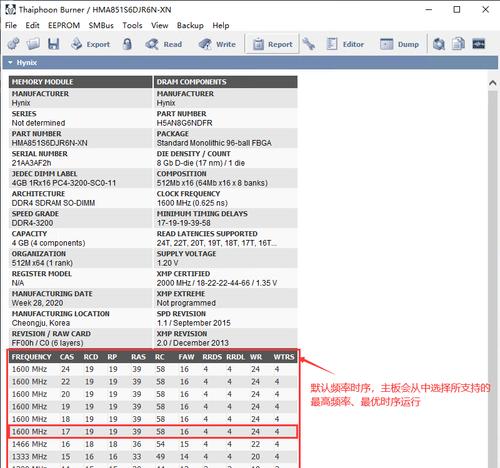Open the View menu
This screenshot has height=468, width=500.
tap(160, 25)
